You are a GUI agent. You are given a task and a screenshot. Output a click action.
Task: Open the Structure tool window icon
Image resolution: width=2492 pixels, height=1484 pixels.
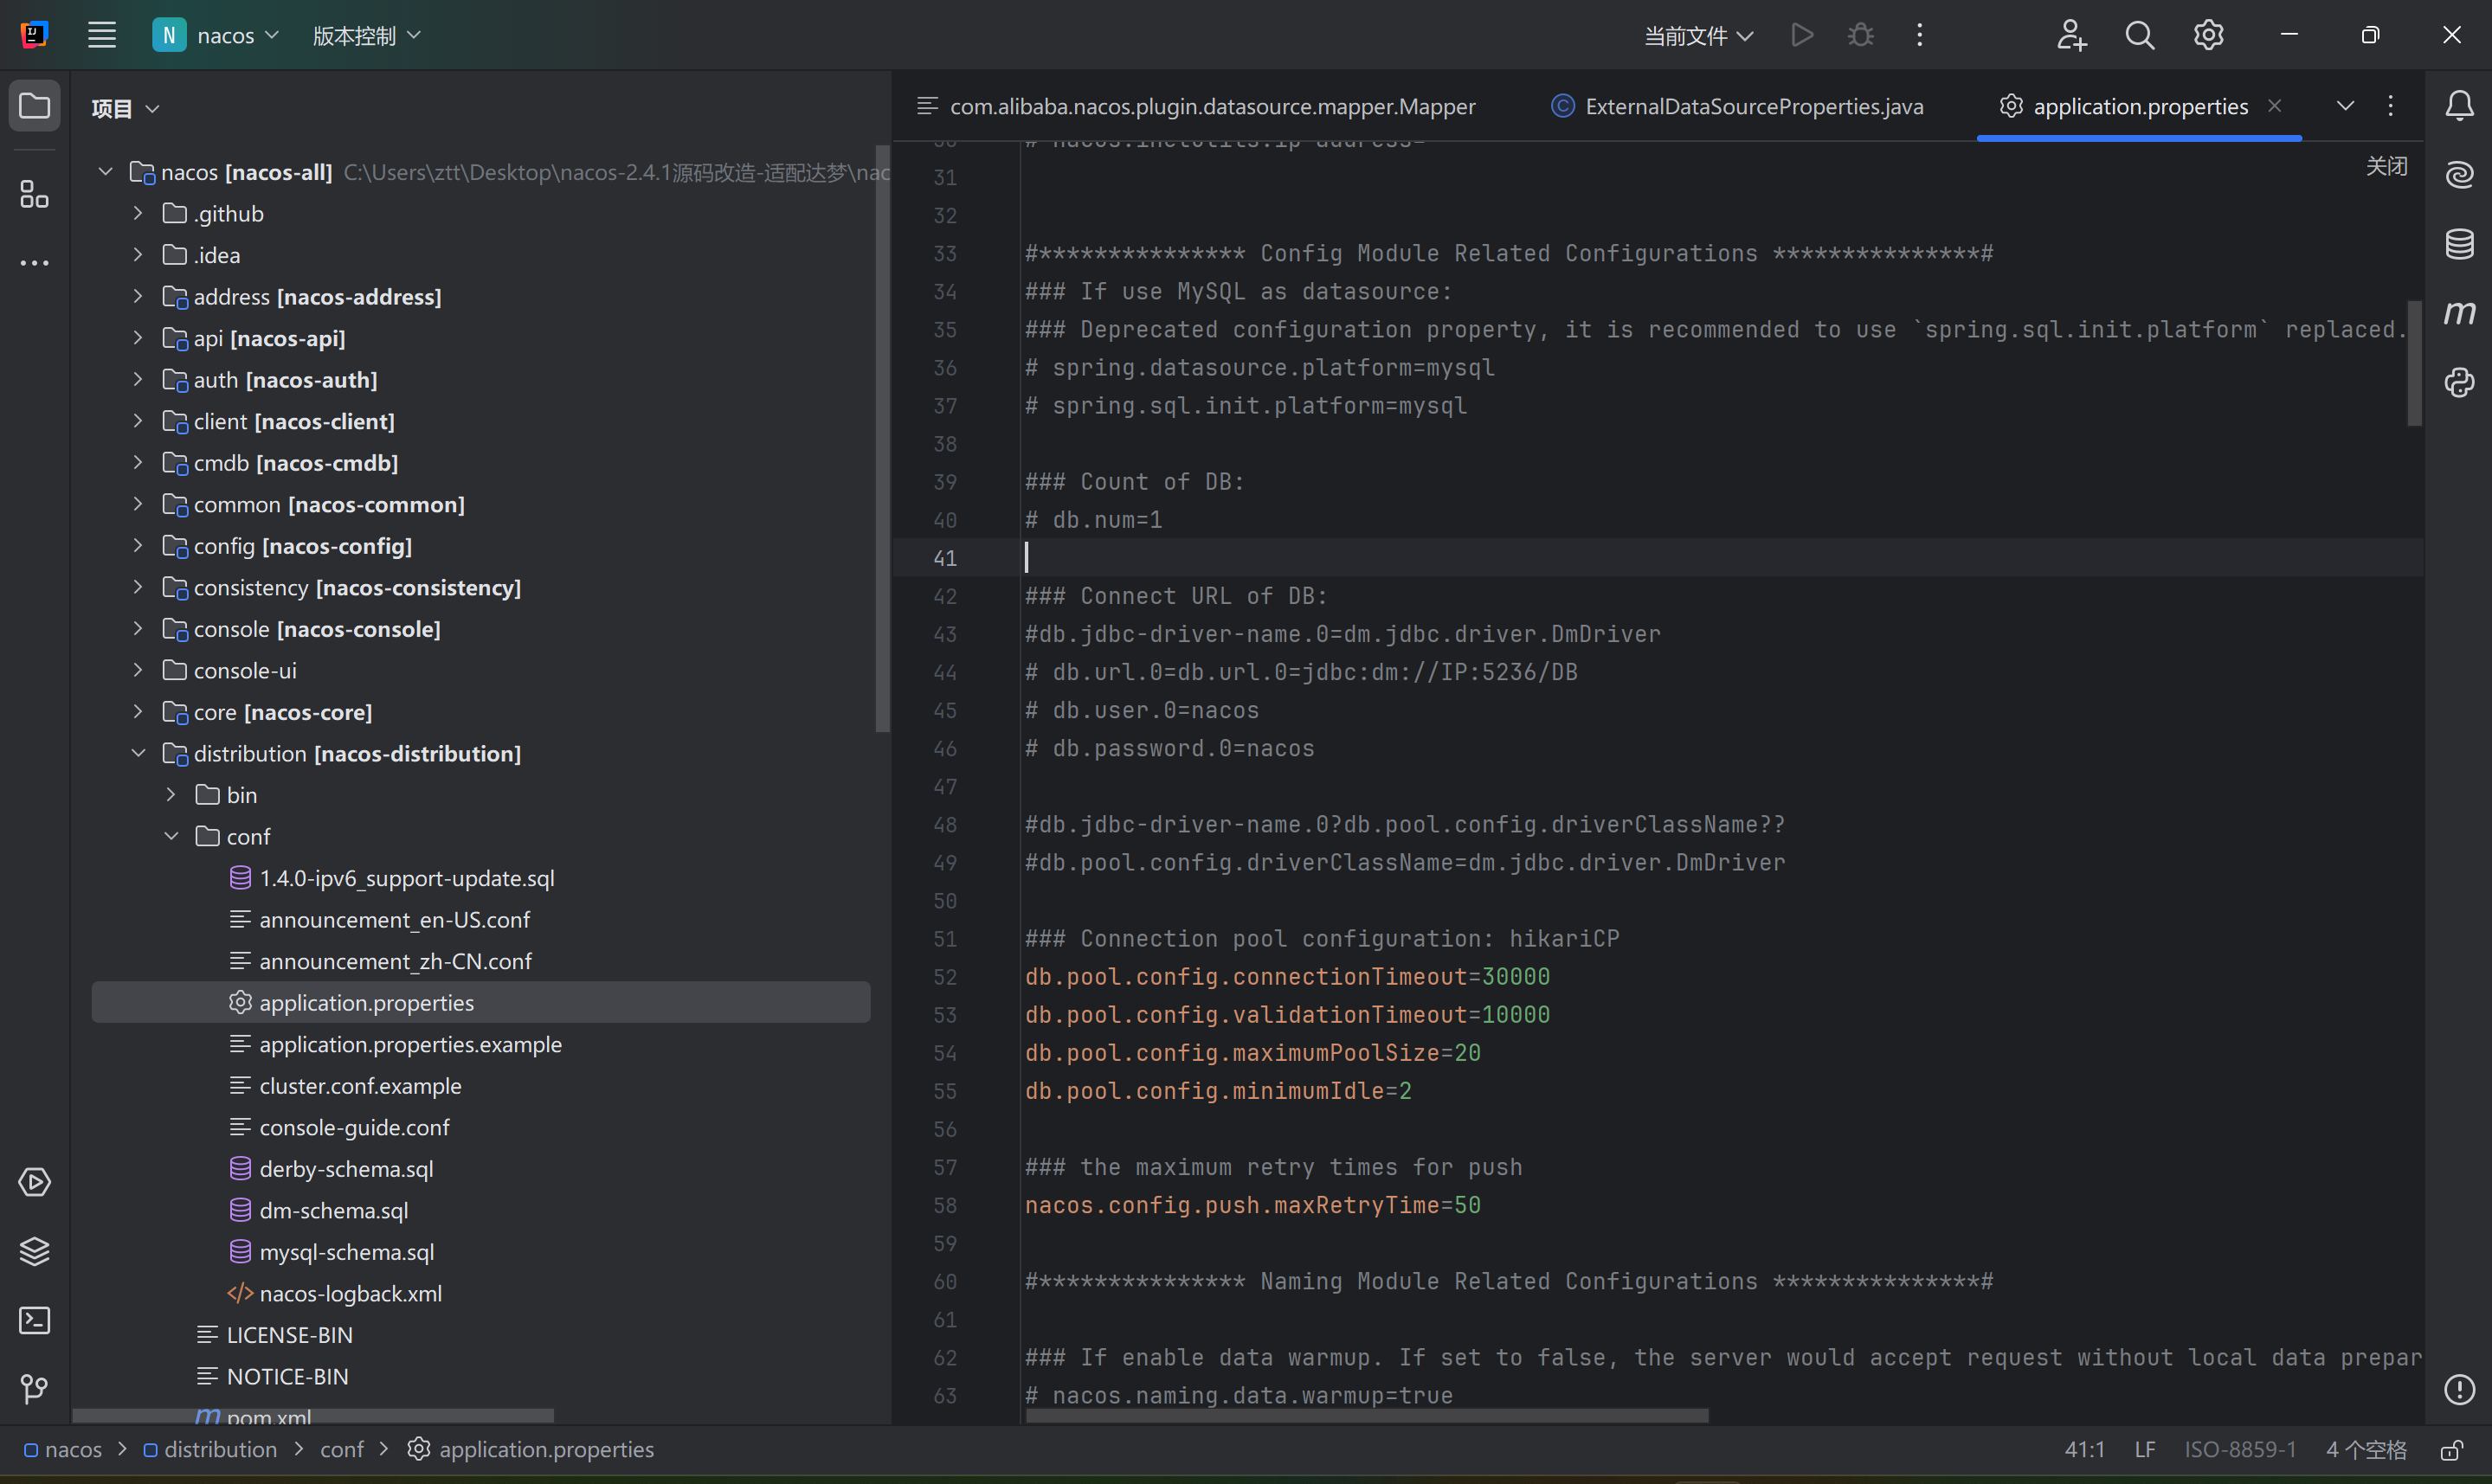(34, 194)
